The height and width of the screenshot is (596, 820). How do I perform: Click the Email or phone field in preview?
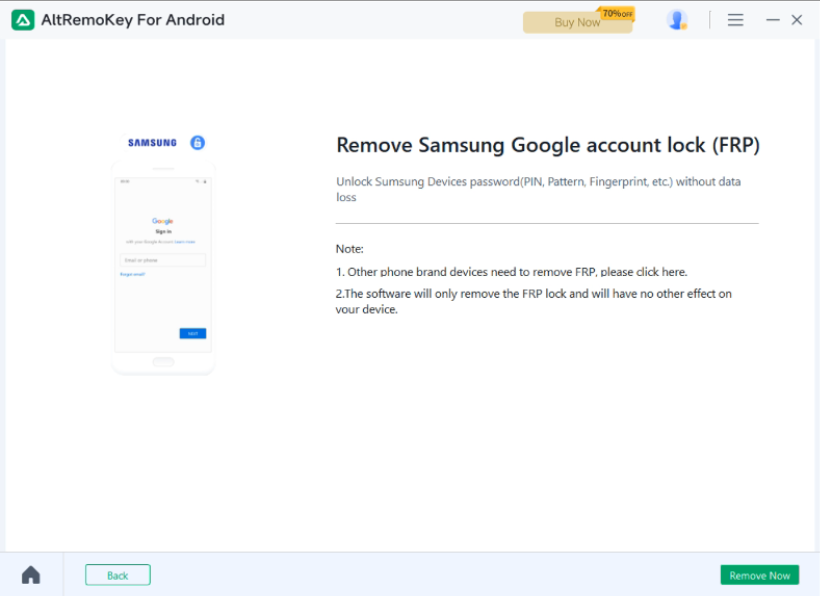[x=163, y=260]
